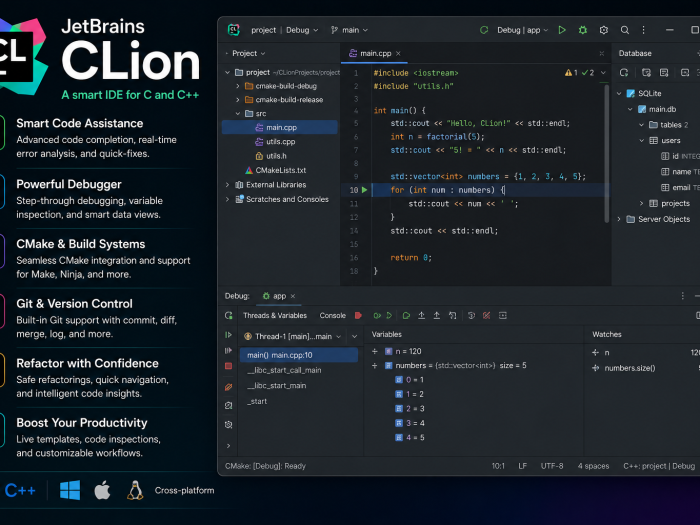Viewport: 700px width, 525px height.
Task: Click the third Database toolbar icon
Action: click(x=664, y=72)
